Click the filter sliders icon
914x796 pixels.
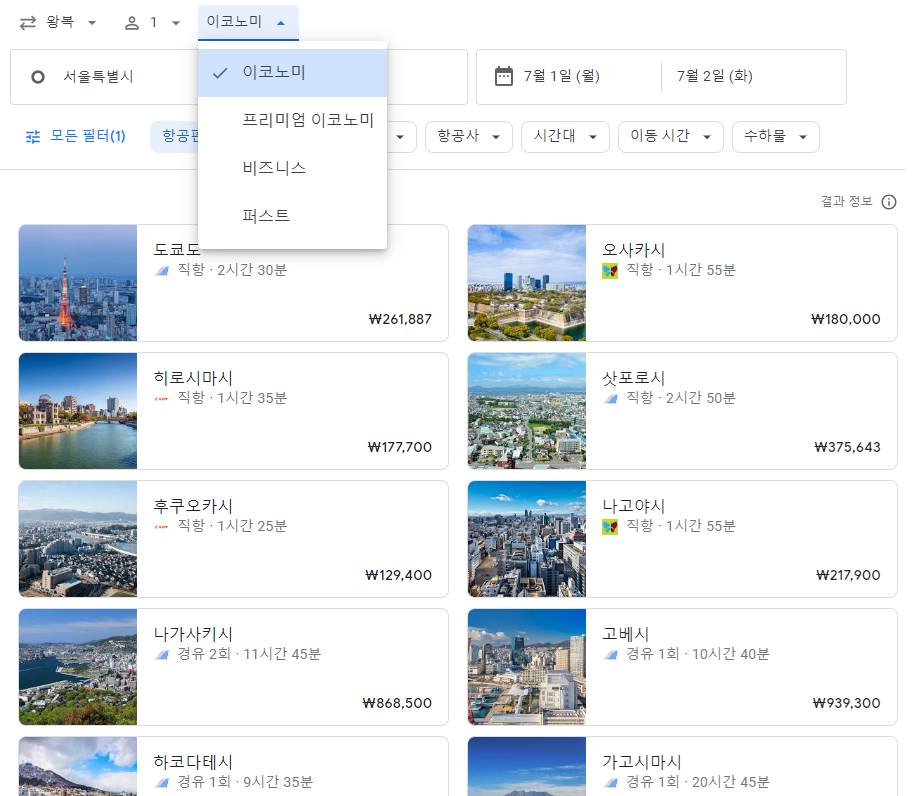click(33, 137)
